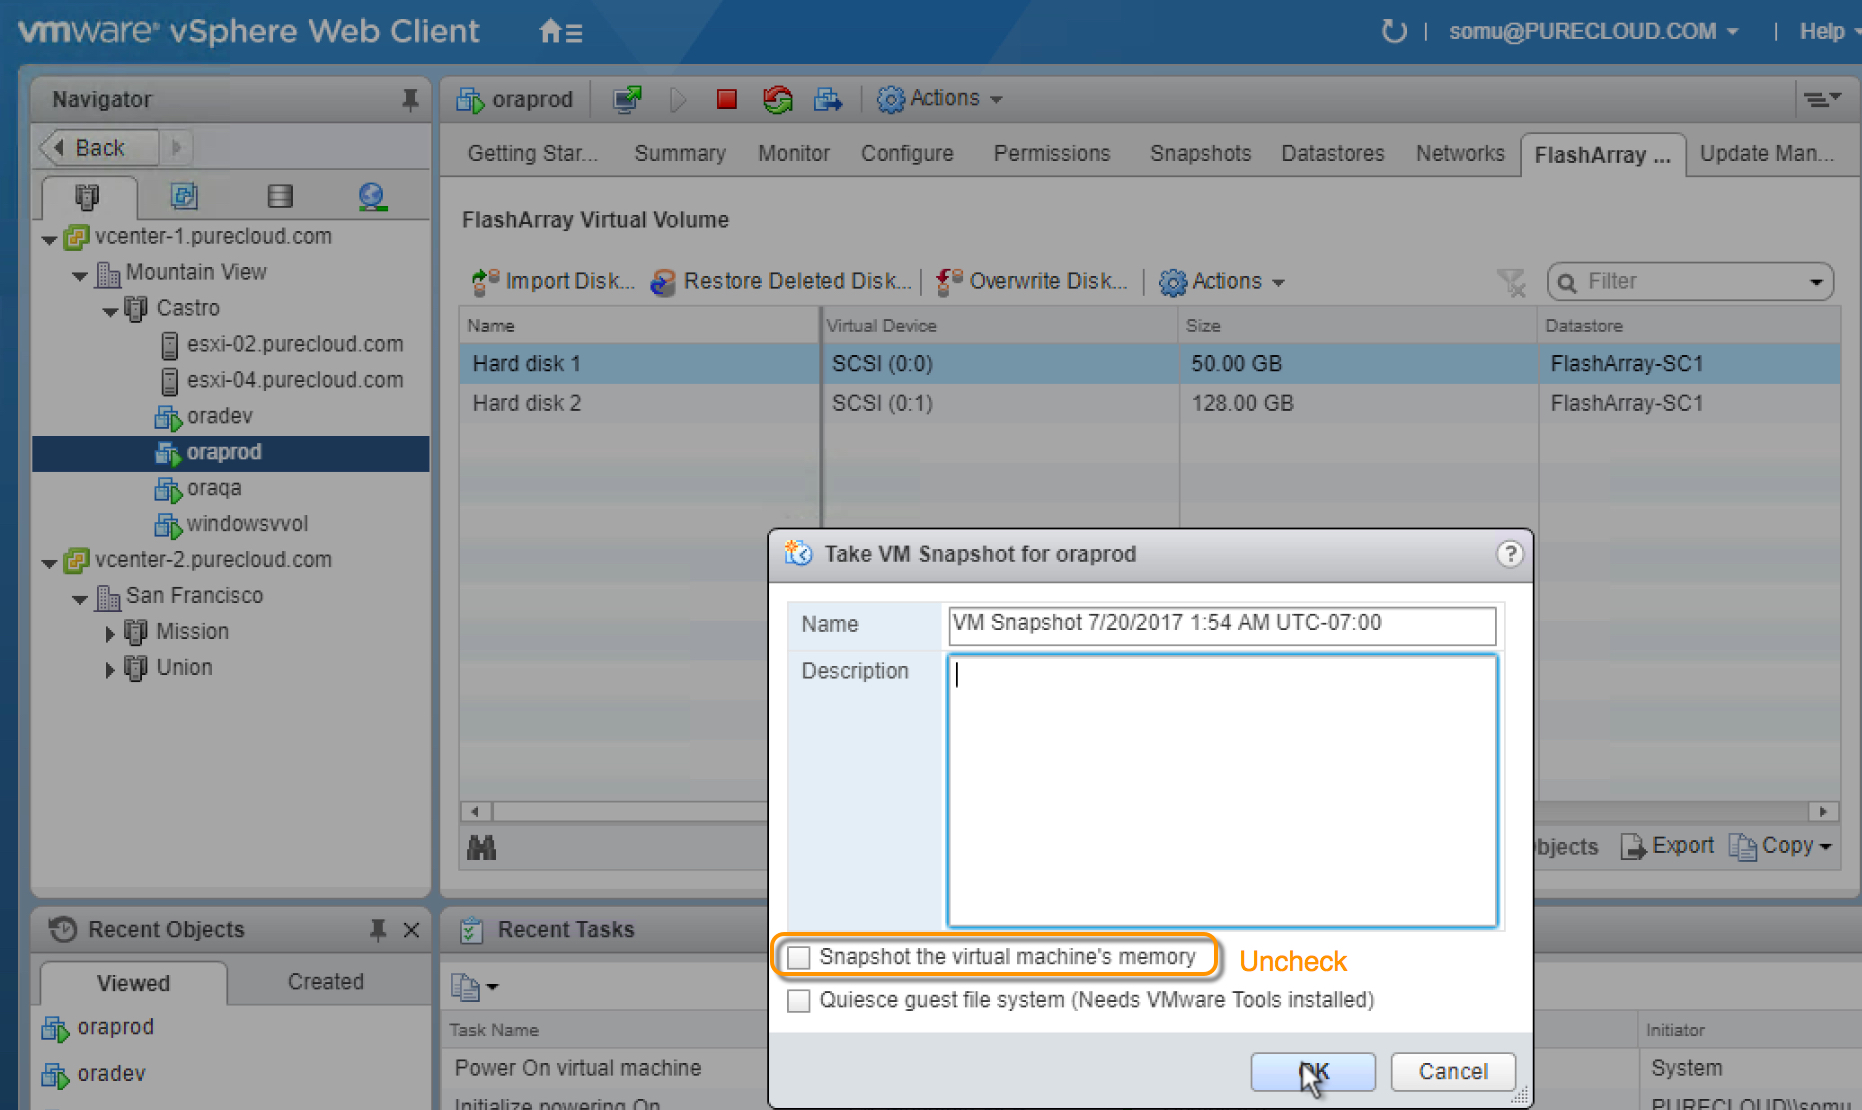
Task: Select oraqa VM in navigator tree
Action: (213, 488)
